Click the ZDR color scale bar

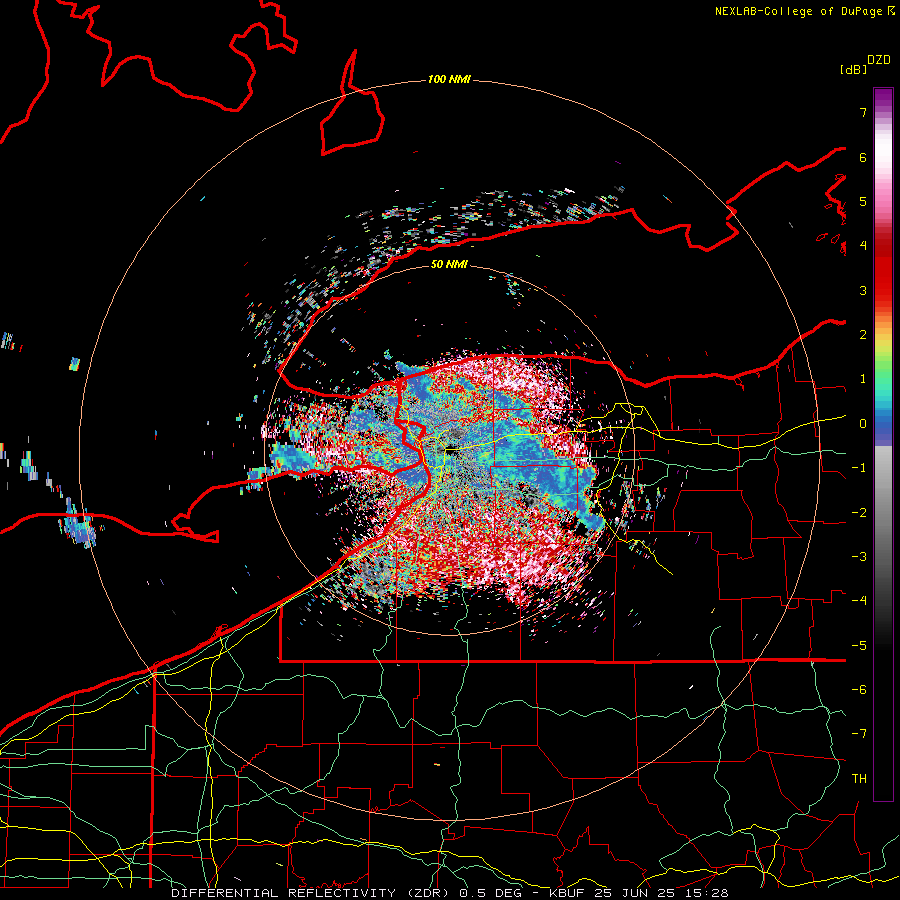pyautogui.click(x=883, y=444)
